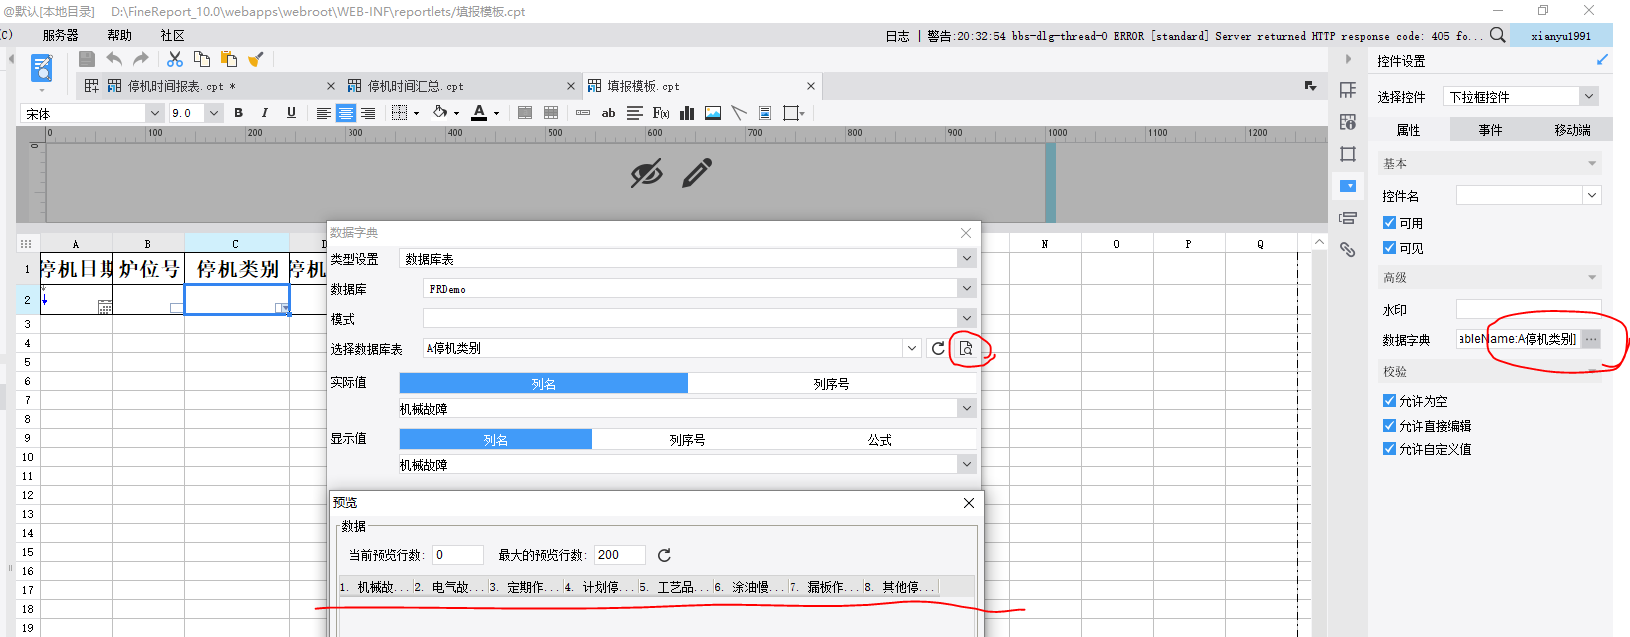Screen dimensions: 1630x637
Task: Open widget settings sidebar icon
Action: [x=1348, y=186]
